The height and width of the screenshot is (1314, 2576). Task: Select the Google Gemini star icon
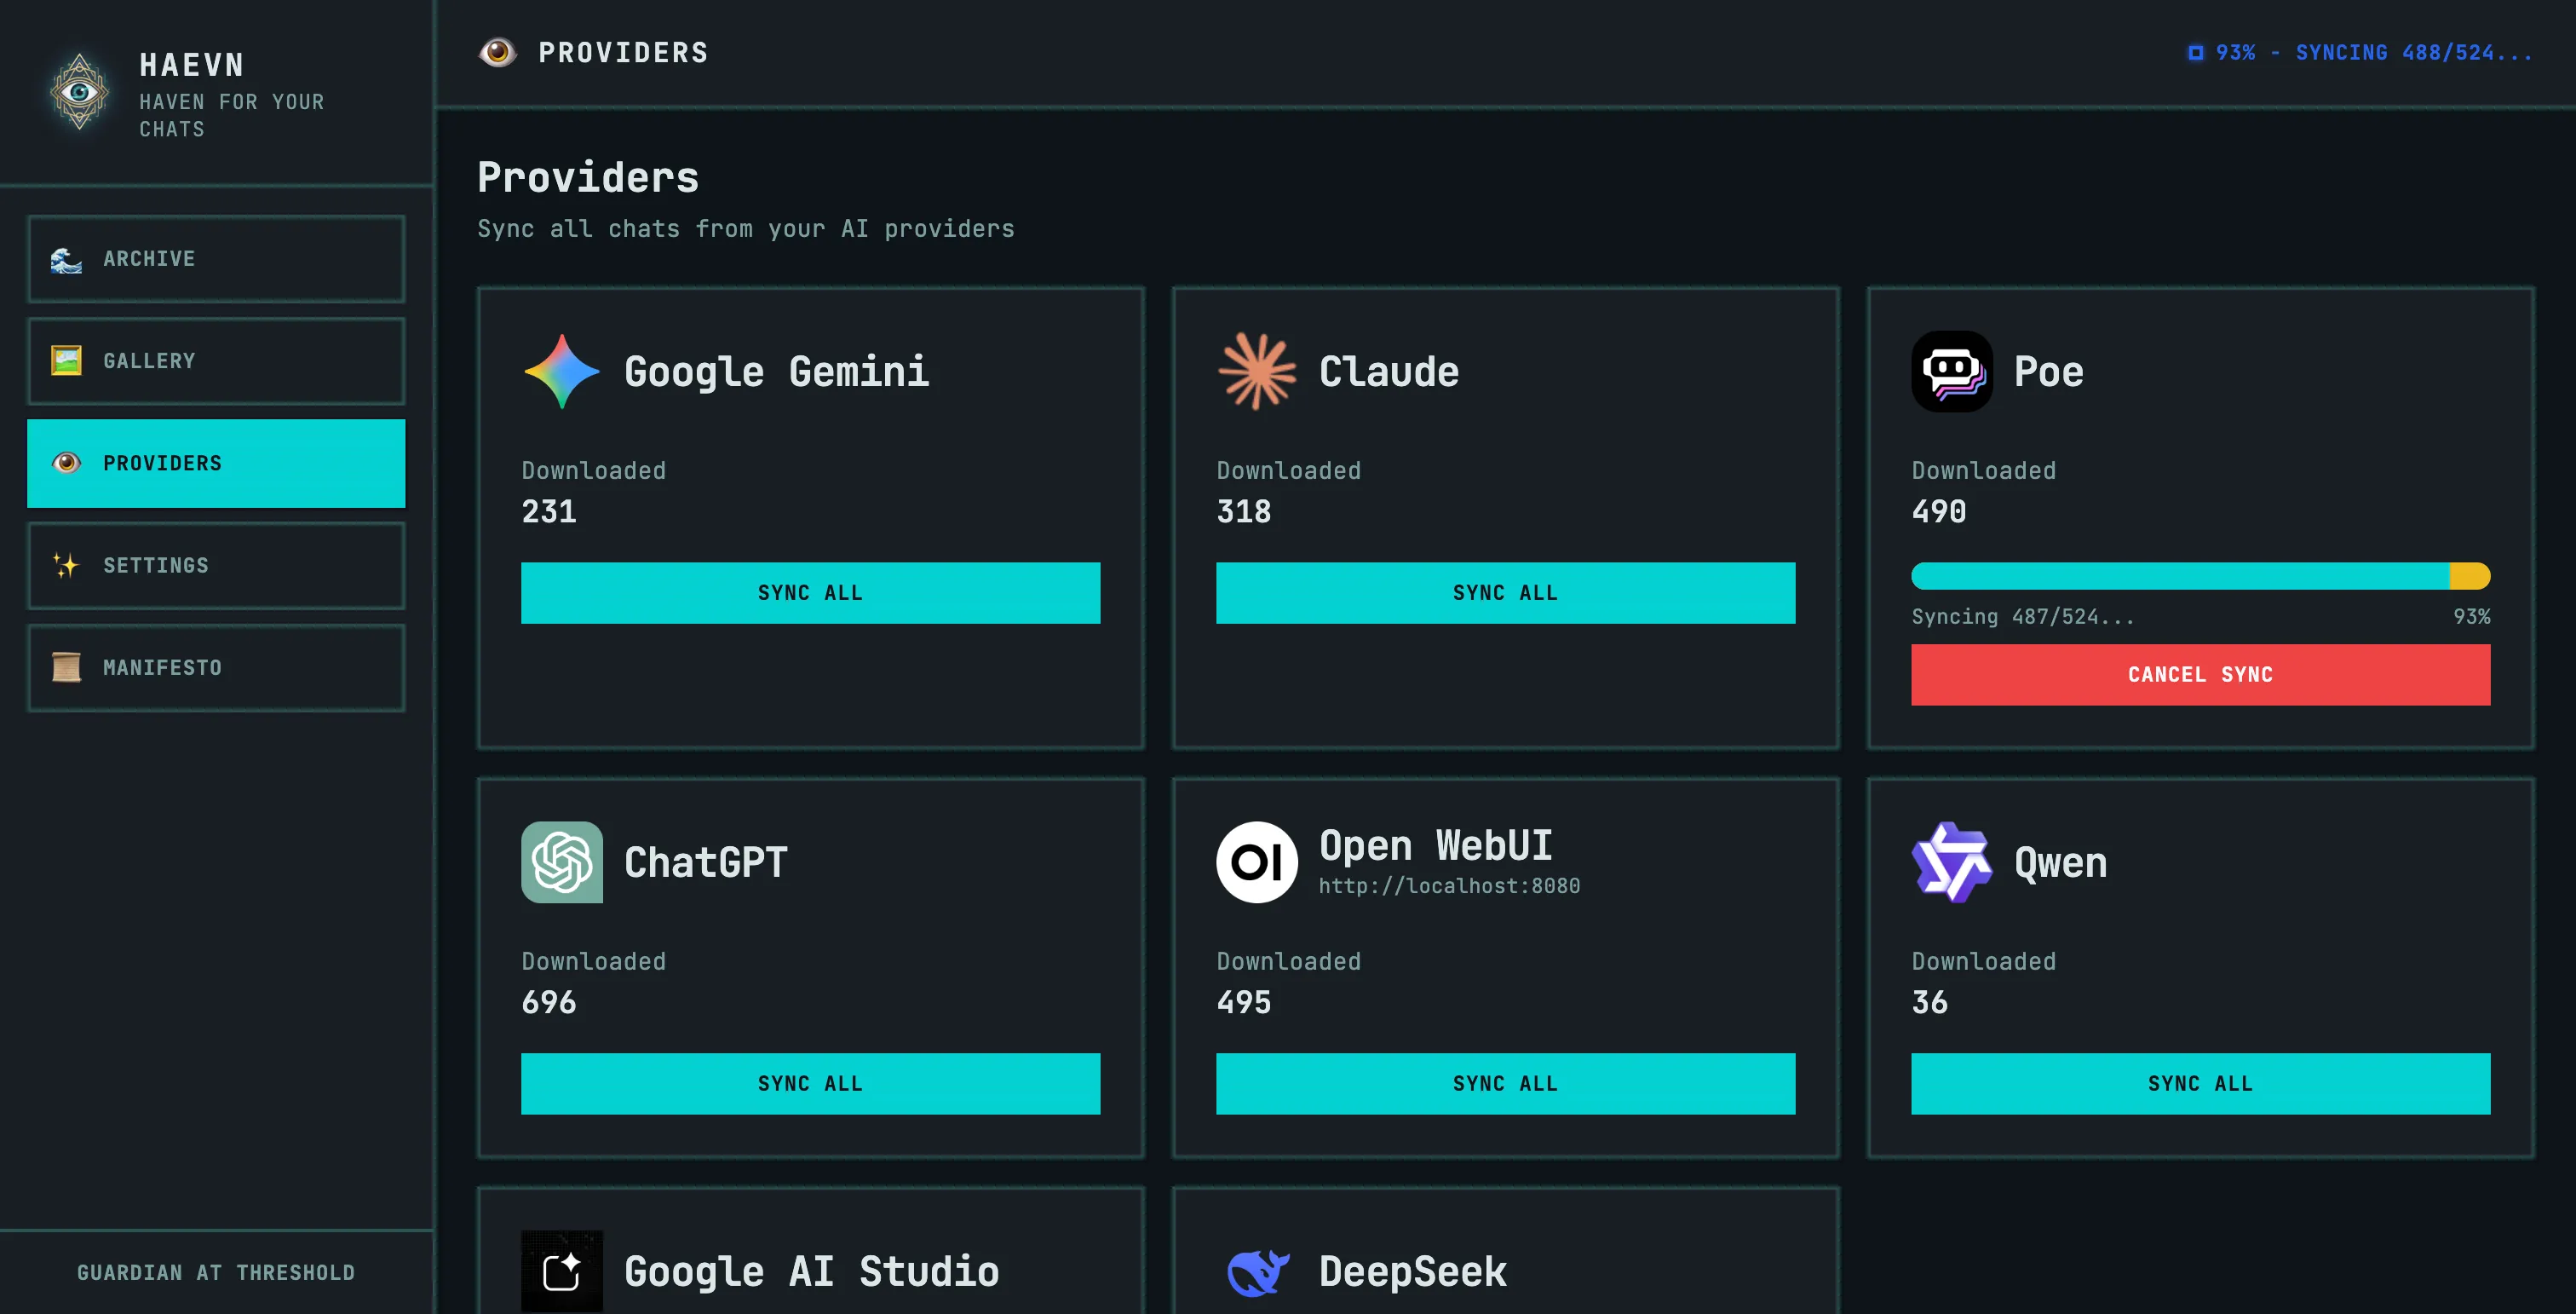point(561,371)
